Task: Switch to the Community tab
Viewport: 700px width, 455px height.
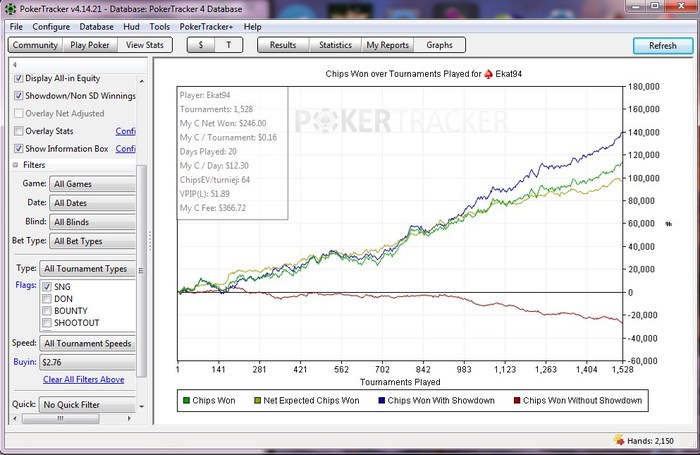Action: coord(35,45)
